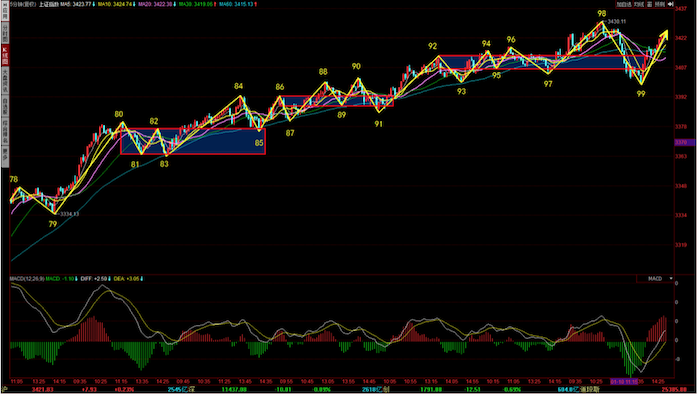
Task: Switch to the 分时图 sidebar tab
Action: 5,32
